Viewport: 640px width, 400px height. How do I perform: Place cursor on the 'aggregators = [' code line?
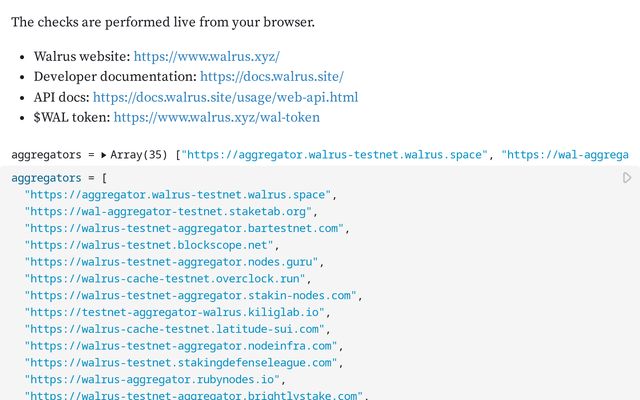[x=58, y=177]
